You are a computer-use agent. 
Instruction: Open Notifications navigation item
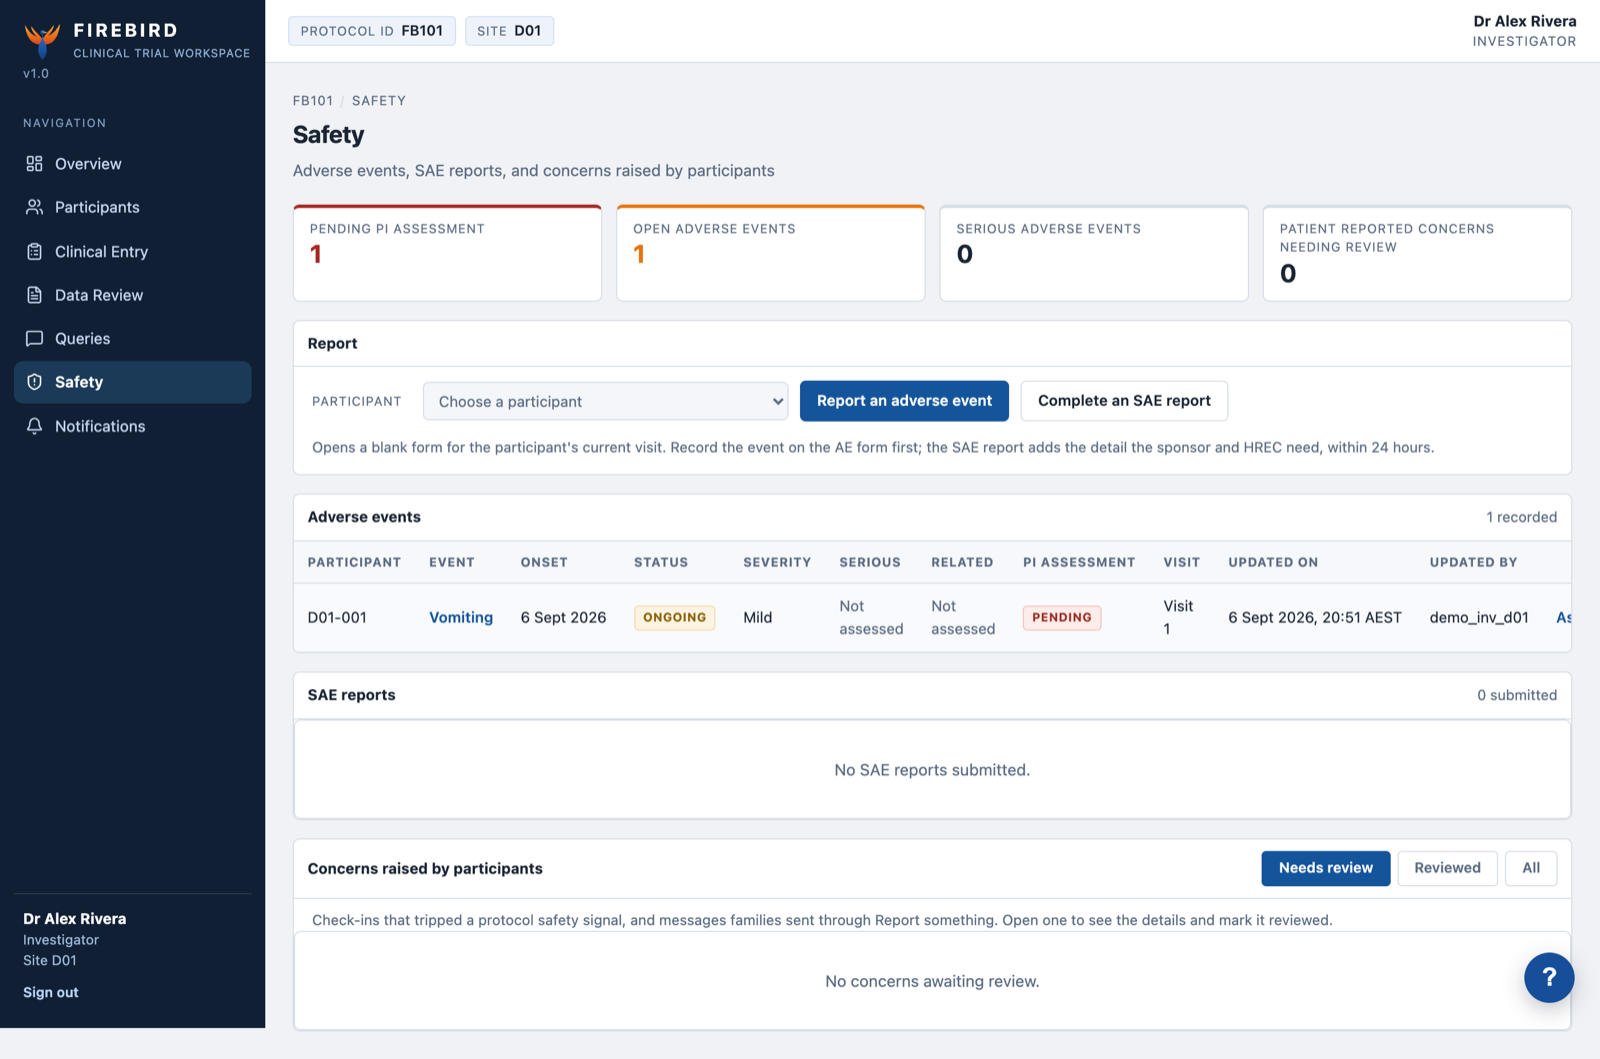[132, 426]
